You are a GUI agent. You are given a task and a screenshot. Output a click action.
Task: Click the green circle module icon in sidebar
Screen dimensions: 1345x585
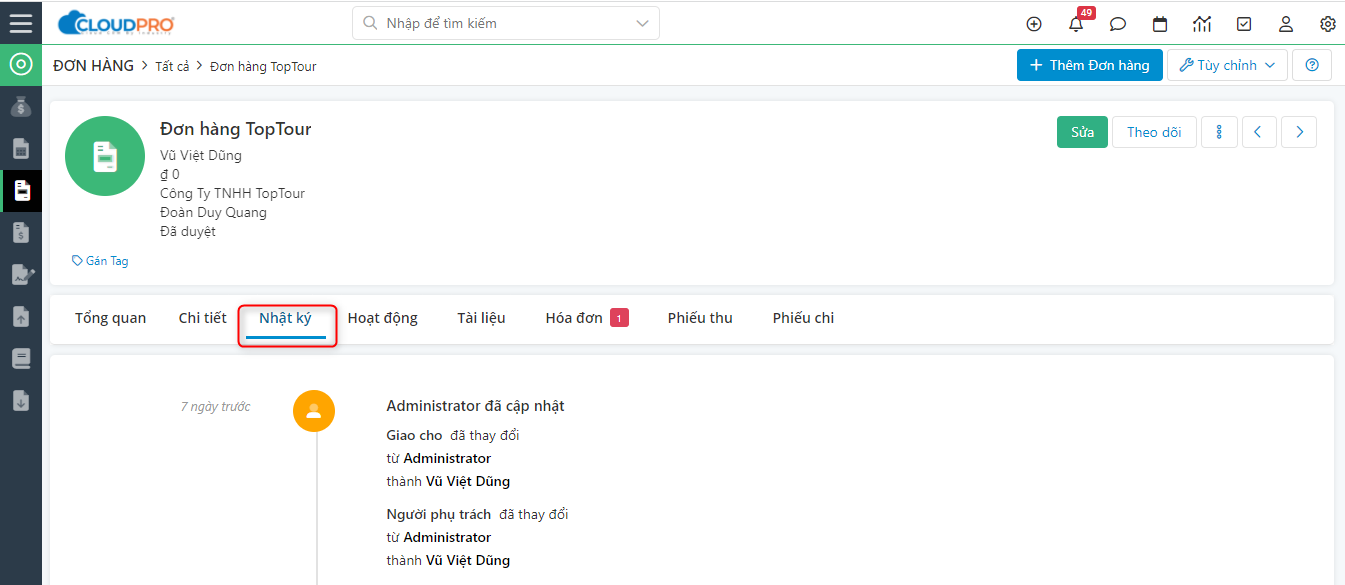tap(21, 65)
